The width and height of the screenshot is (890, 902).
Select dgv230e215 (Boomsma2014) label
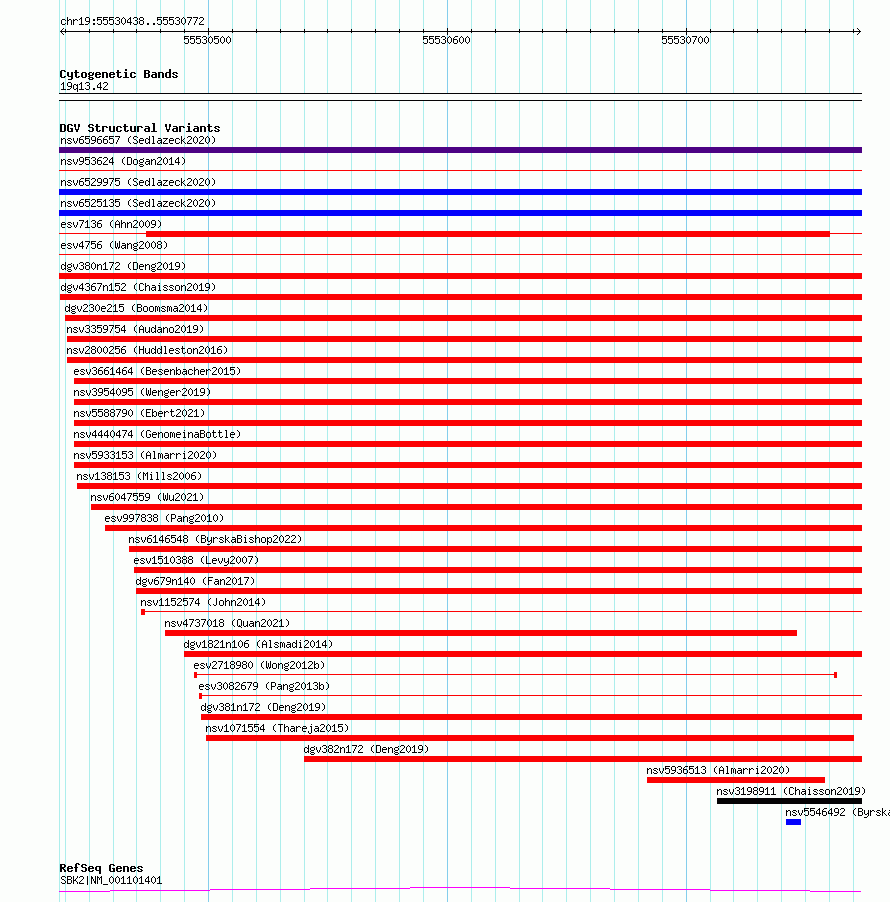[136, 308]
